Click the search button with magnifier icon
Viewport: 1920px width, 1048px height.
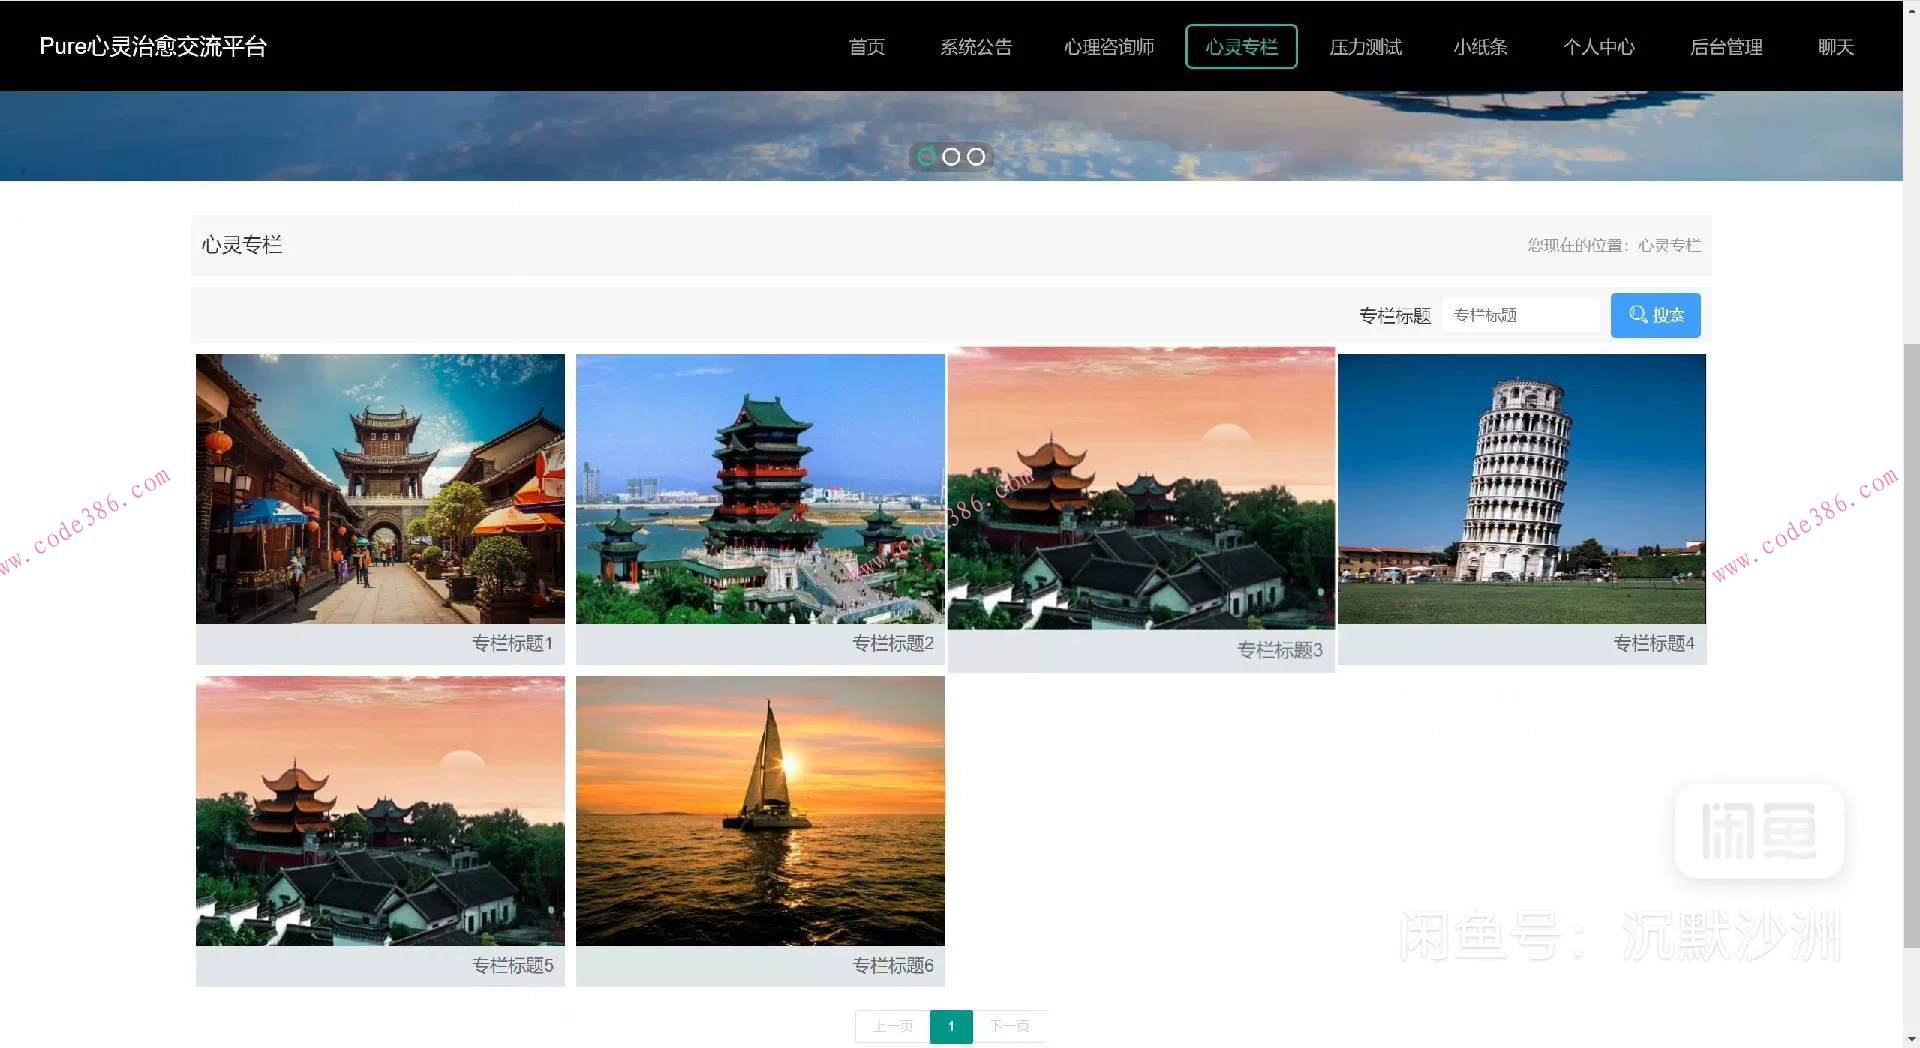pyautogui.click(x=1655, y=315)
